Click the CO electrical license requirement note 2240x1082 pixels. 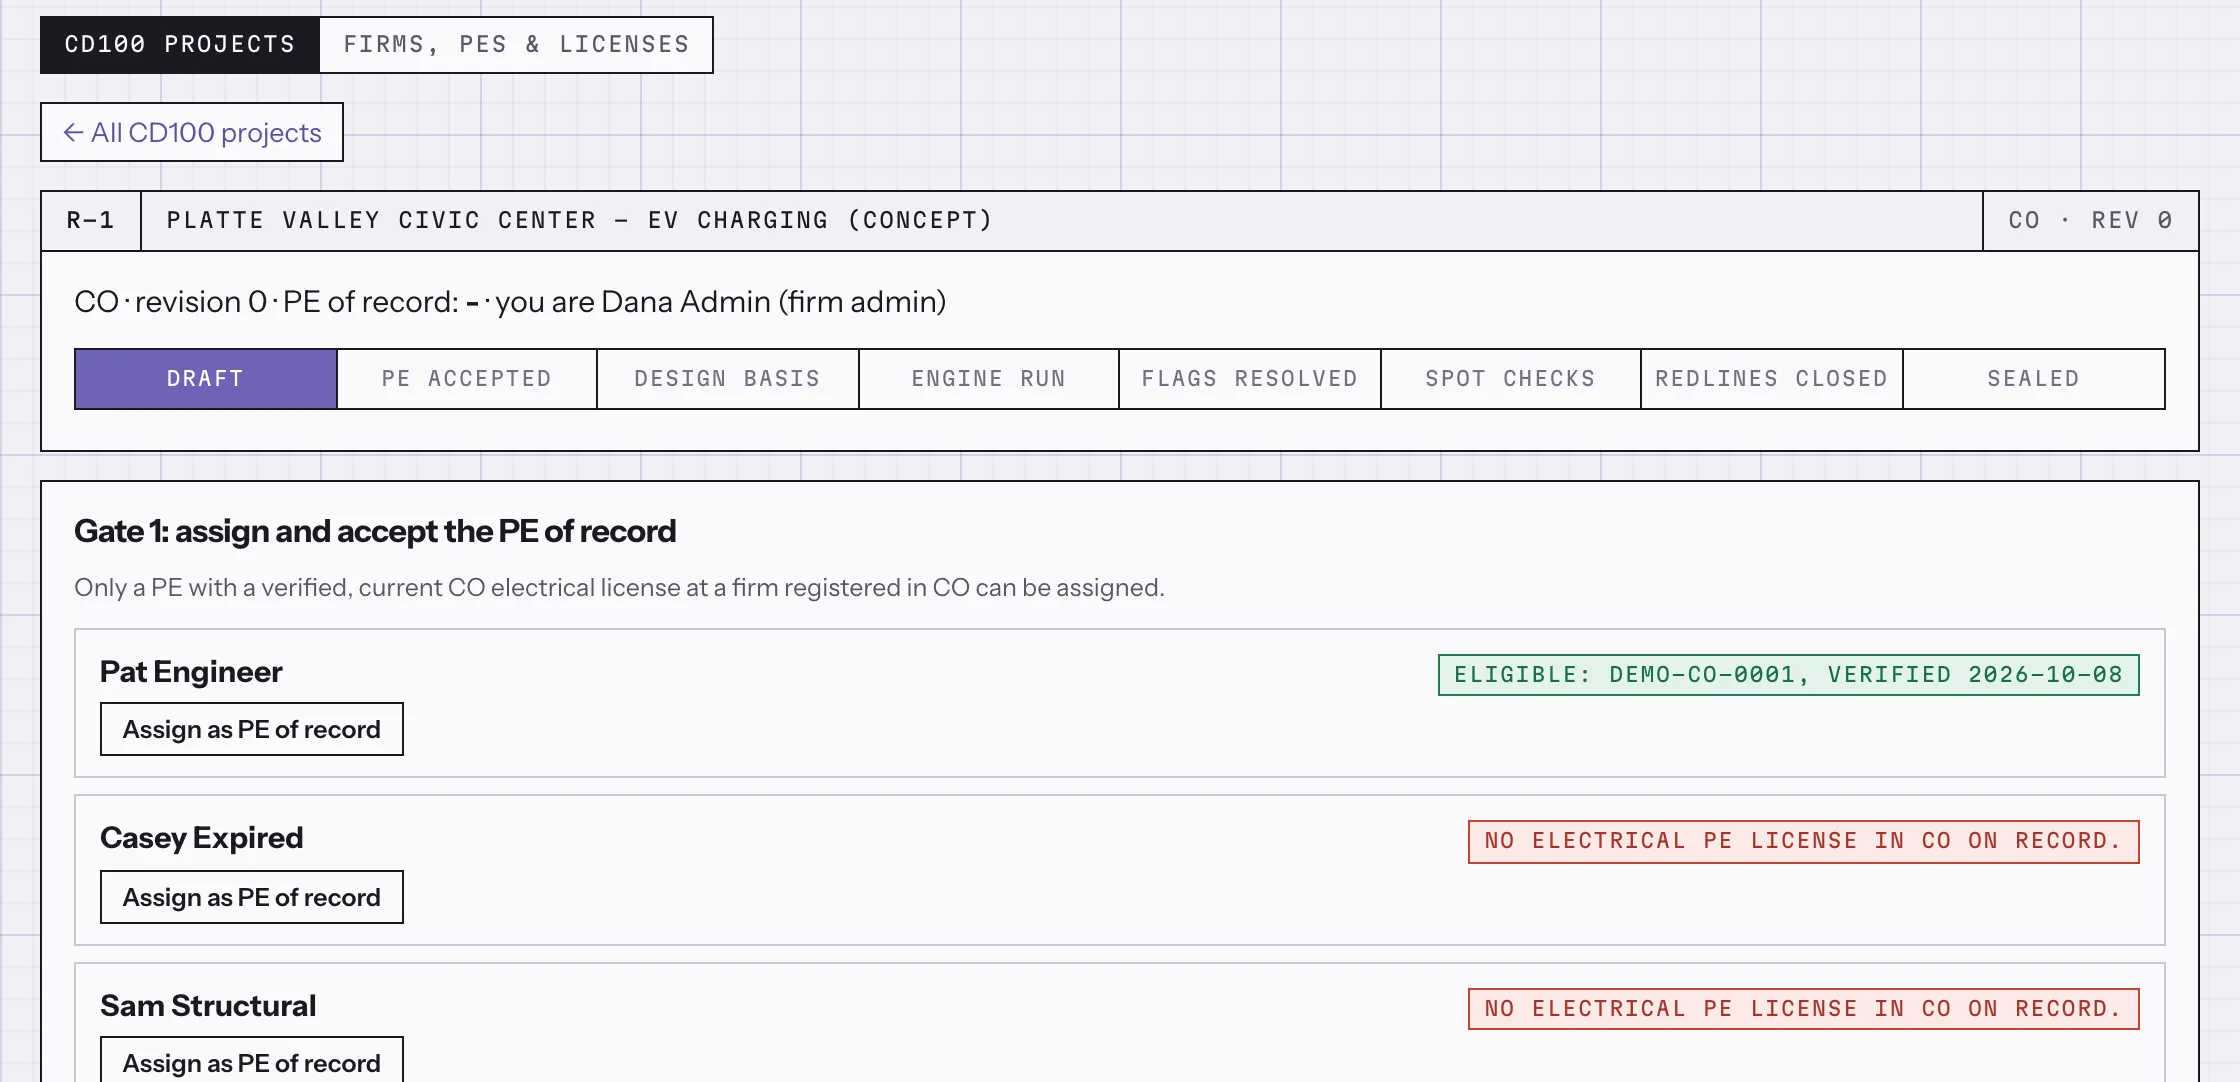tap(620, 588)
